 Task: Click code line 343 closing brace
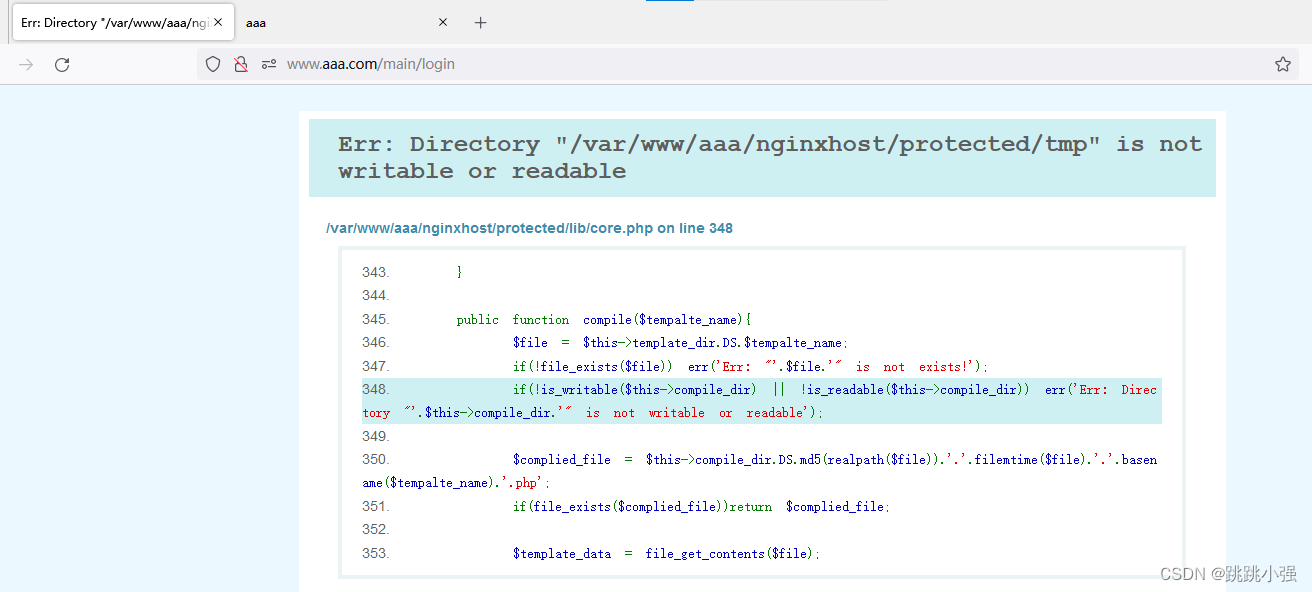459,272
